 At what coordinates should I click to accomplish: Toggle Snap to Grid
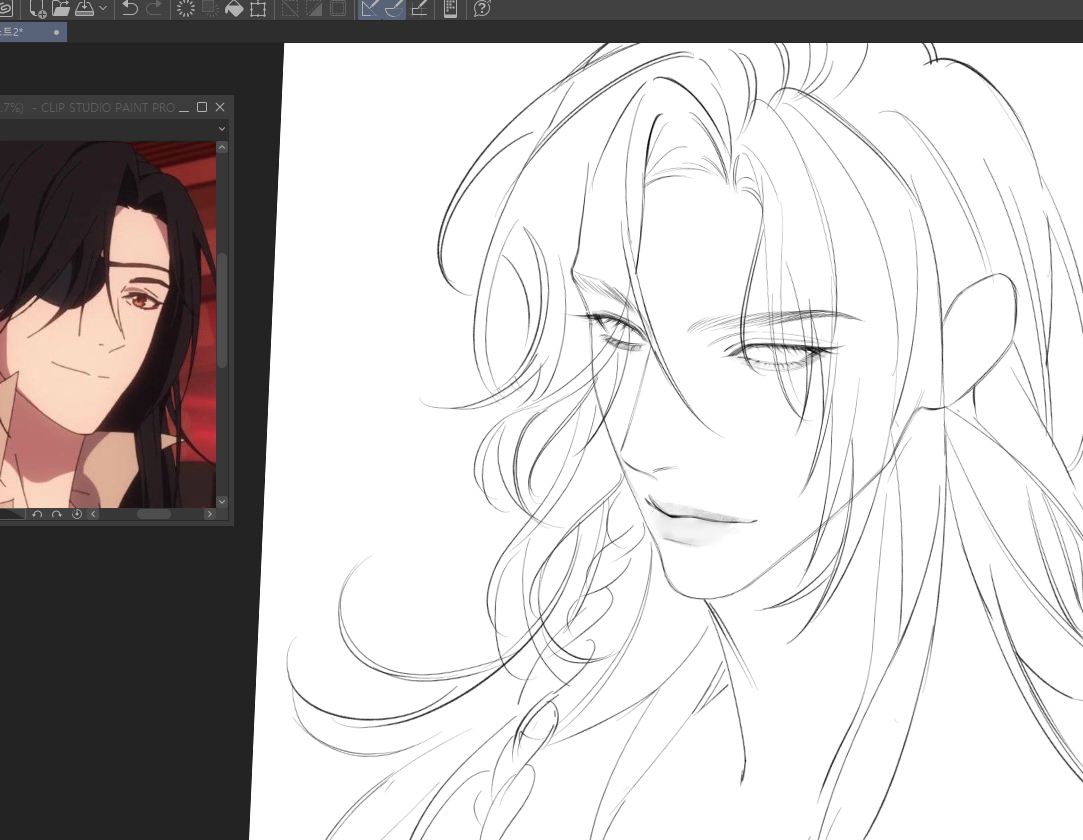(x=419, y=9)
